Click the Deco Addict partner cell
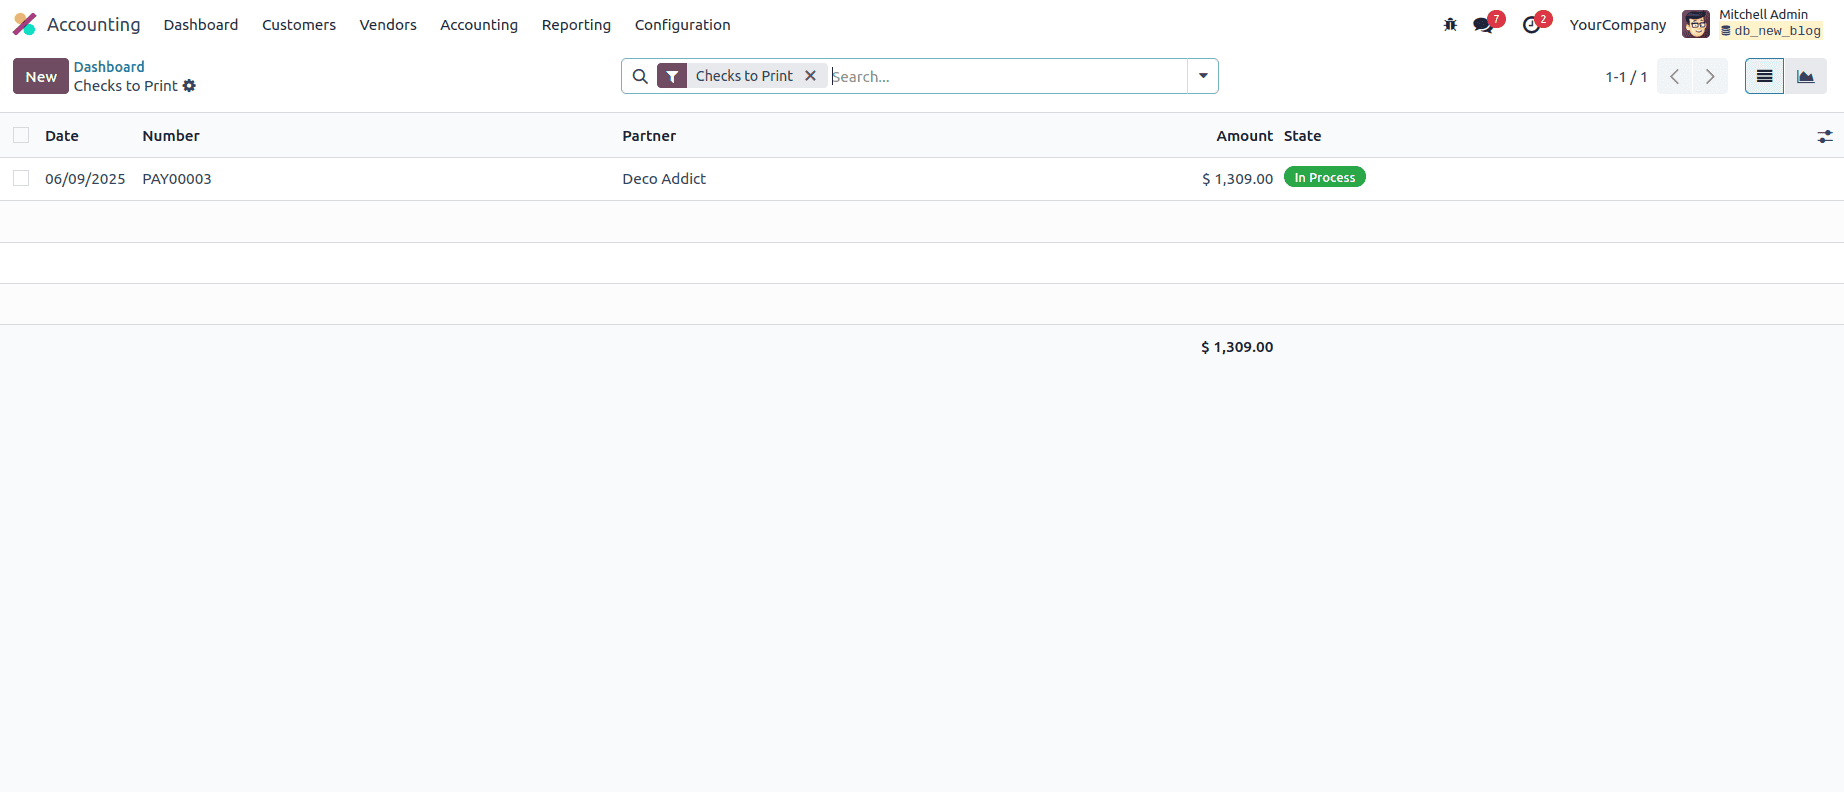Screen dimensions: 1844x792 coord(664,179)
